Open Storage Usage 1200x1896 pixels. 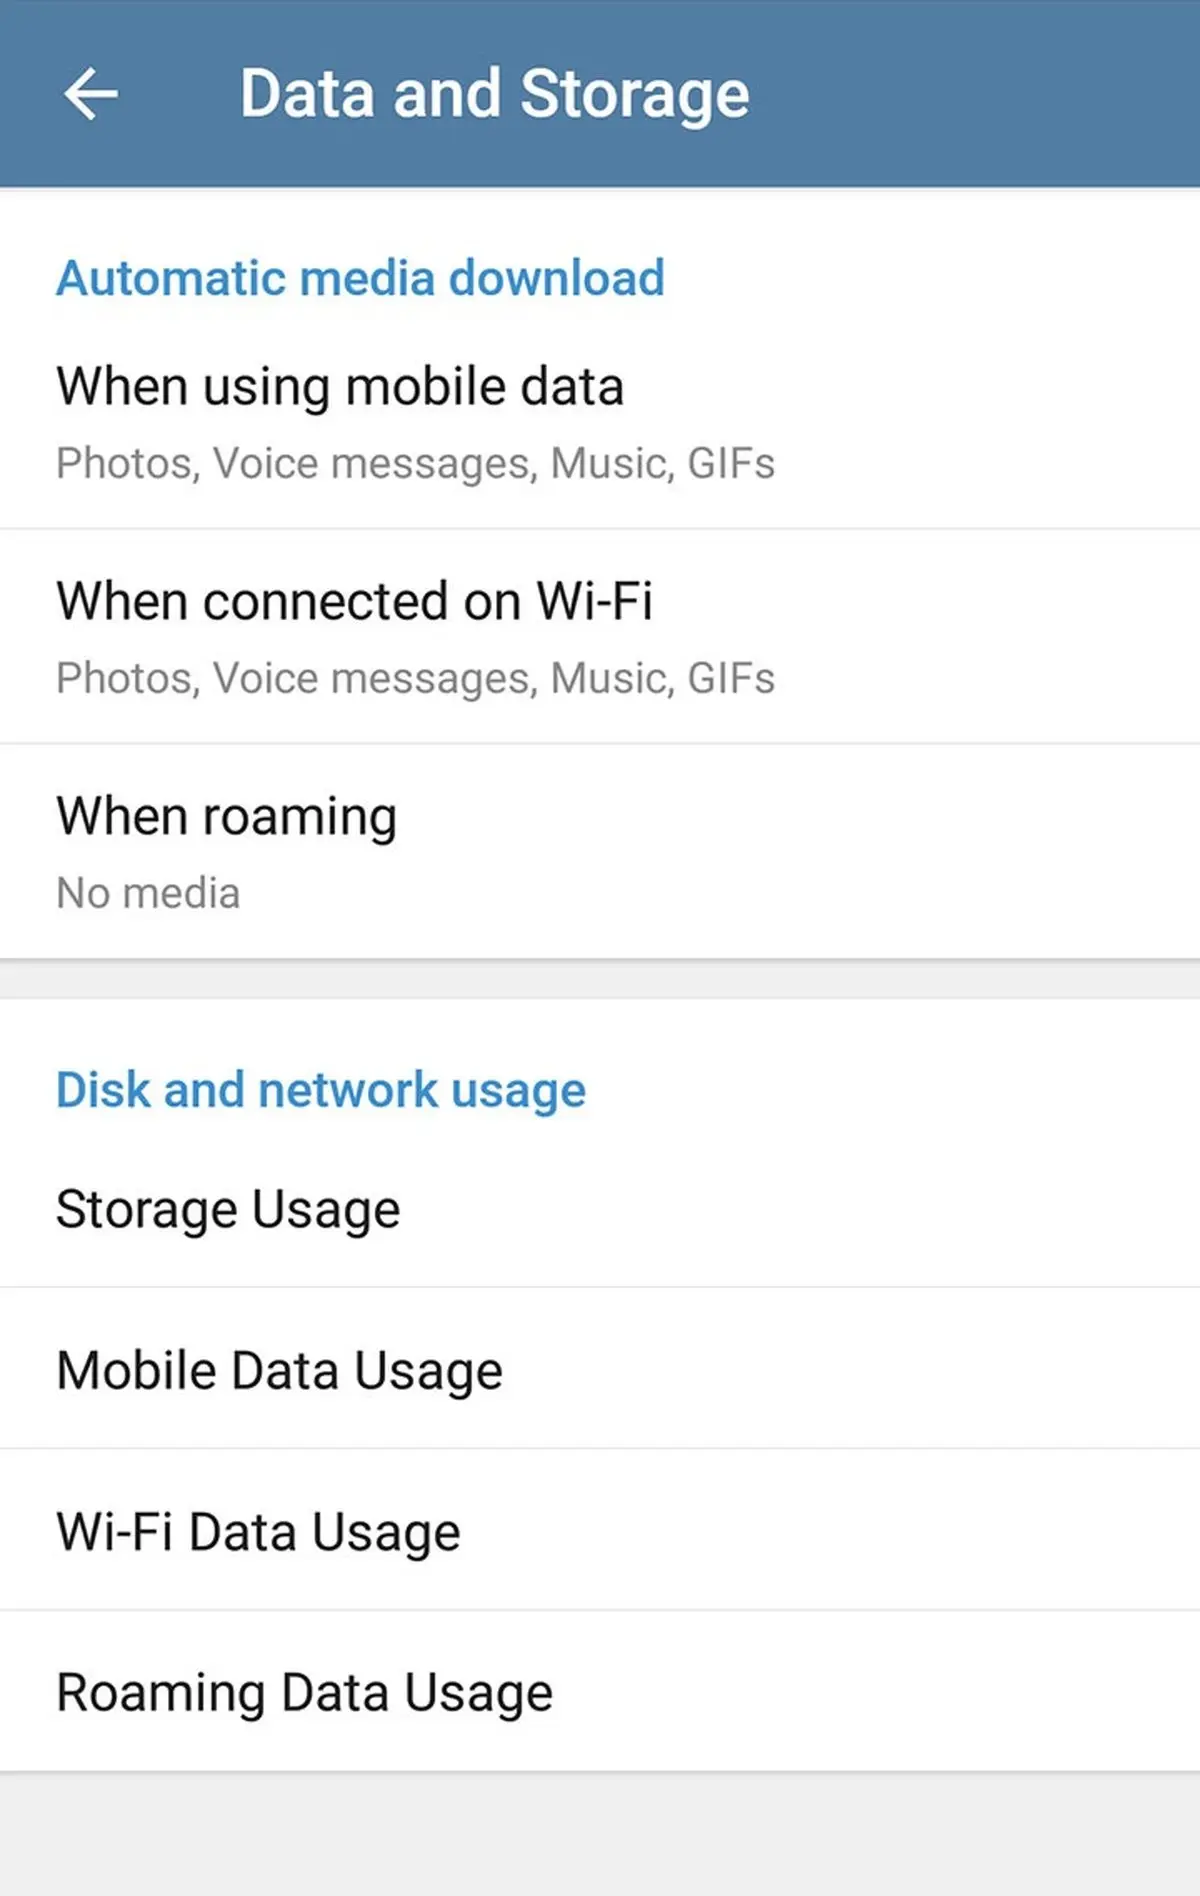[228, 1210]
